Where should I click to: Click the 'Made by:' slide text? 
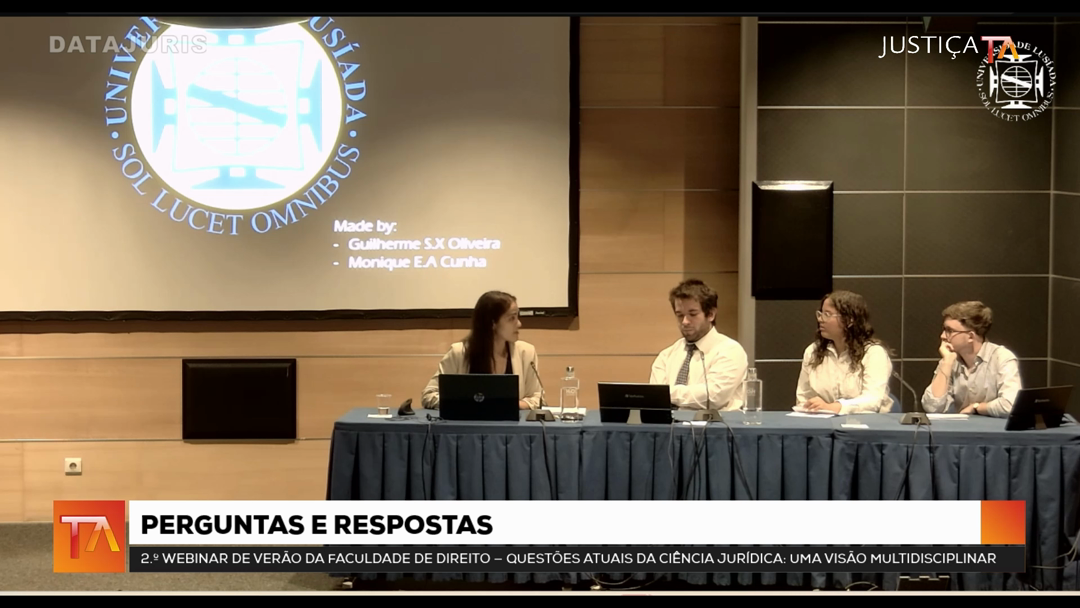coord(365,226)
